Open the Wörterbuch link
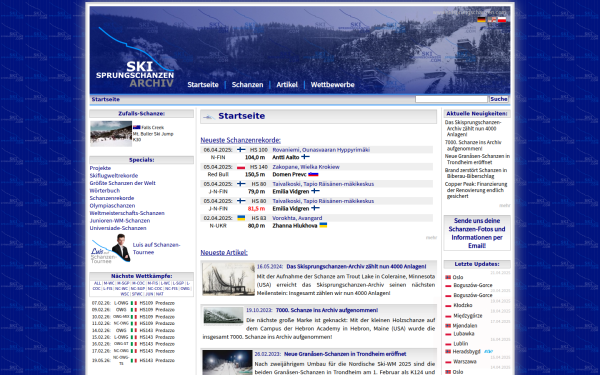Viewport: 600px width, 375px height. tap(105, 191)
